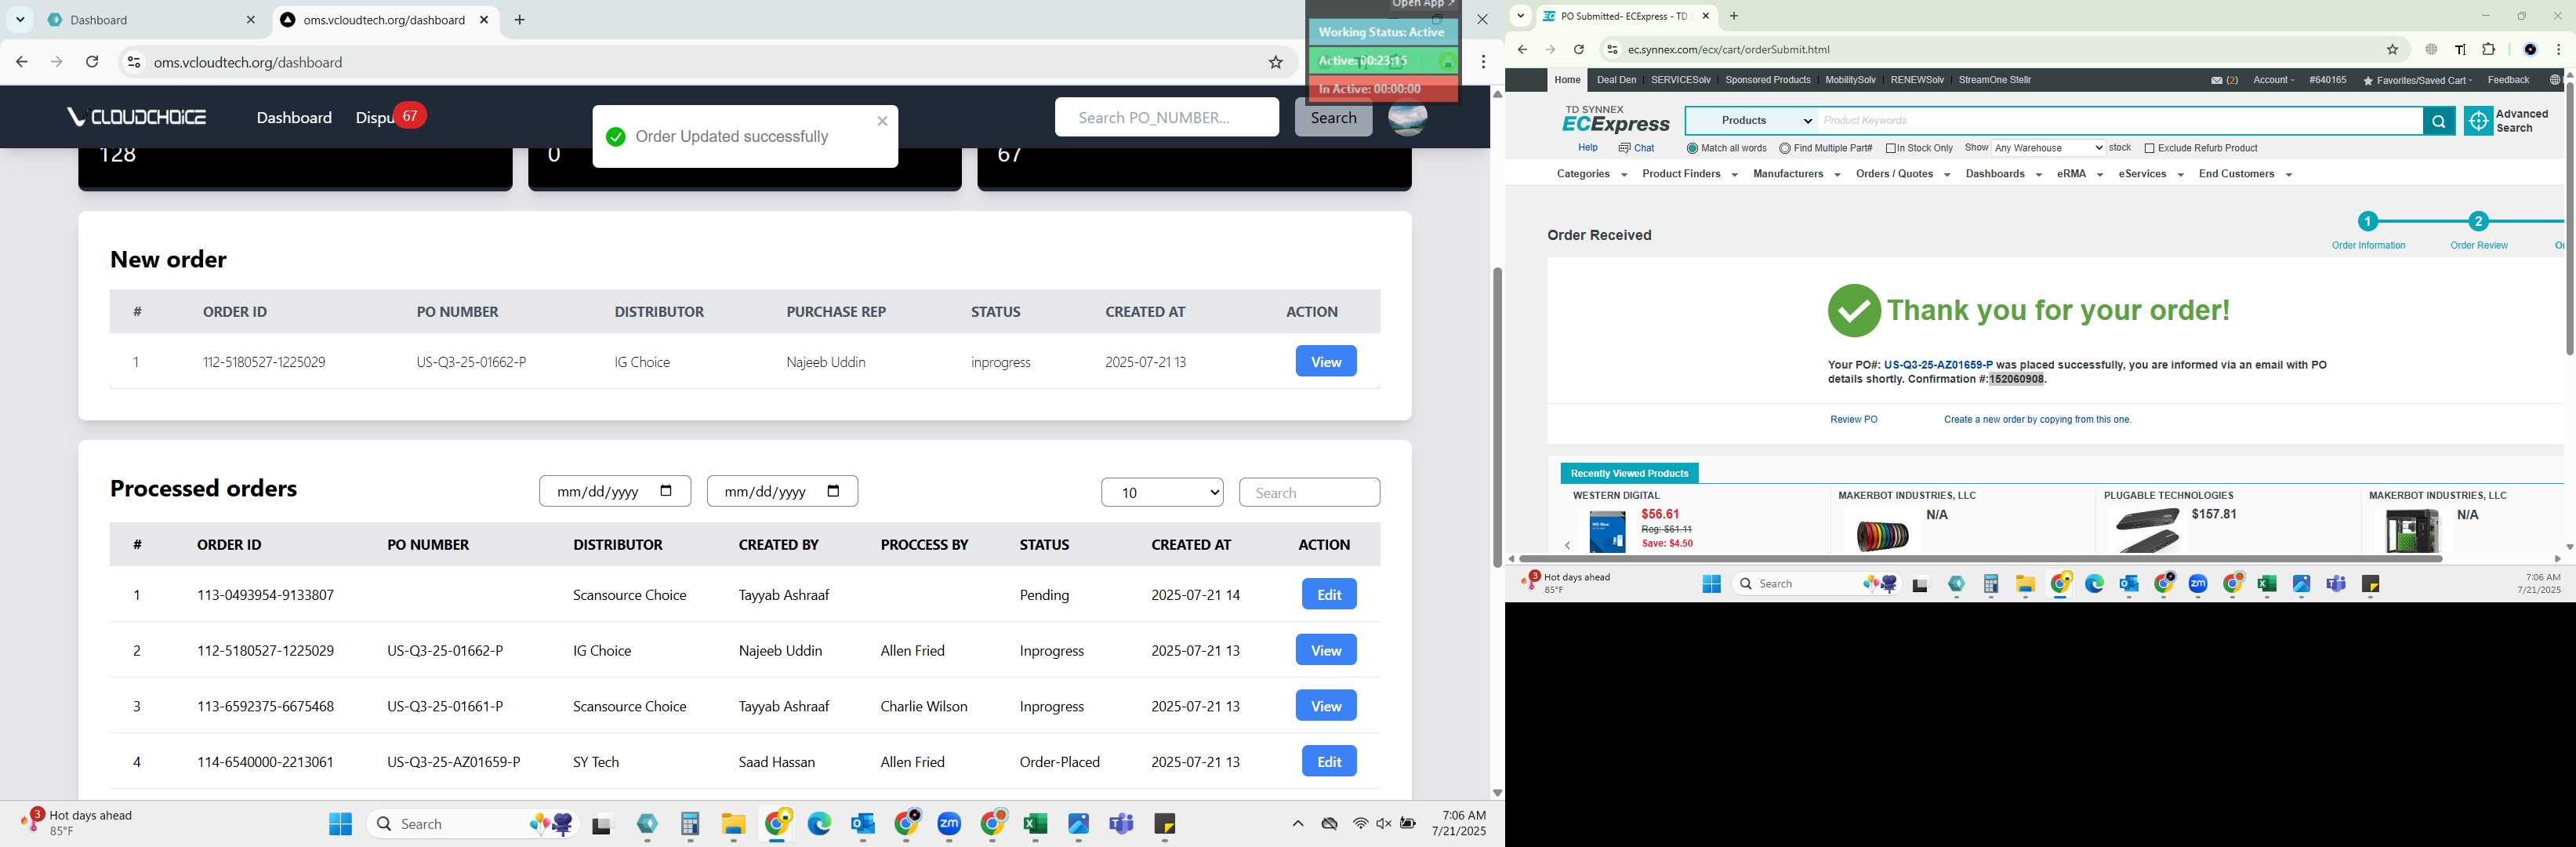2576x847 pixels.
Task: Click the TD Synnex ECExpress logo
Action: point(1616,119)
